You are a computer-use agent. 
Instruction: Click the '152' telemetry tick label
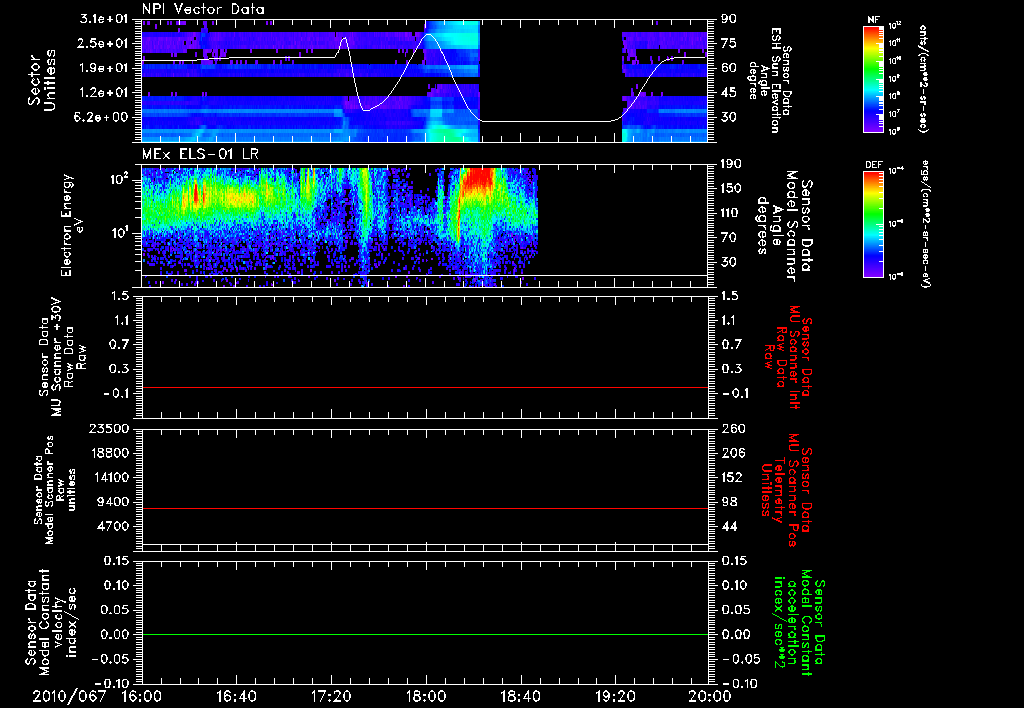coord(732,477)
